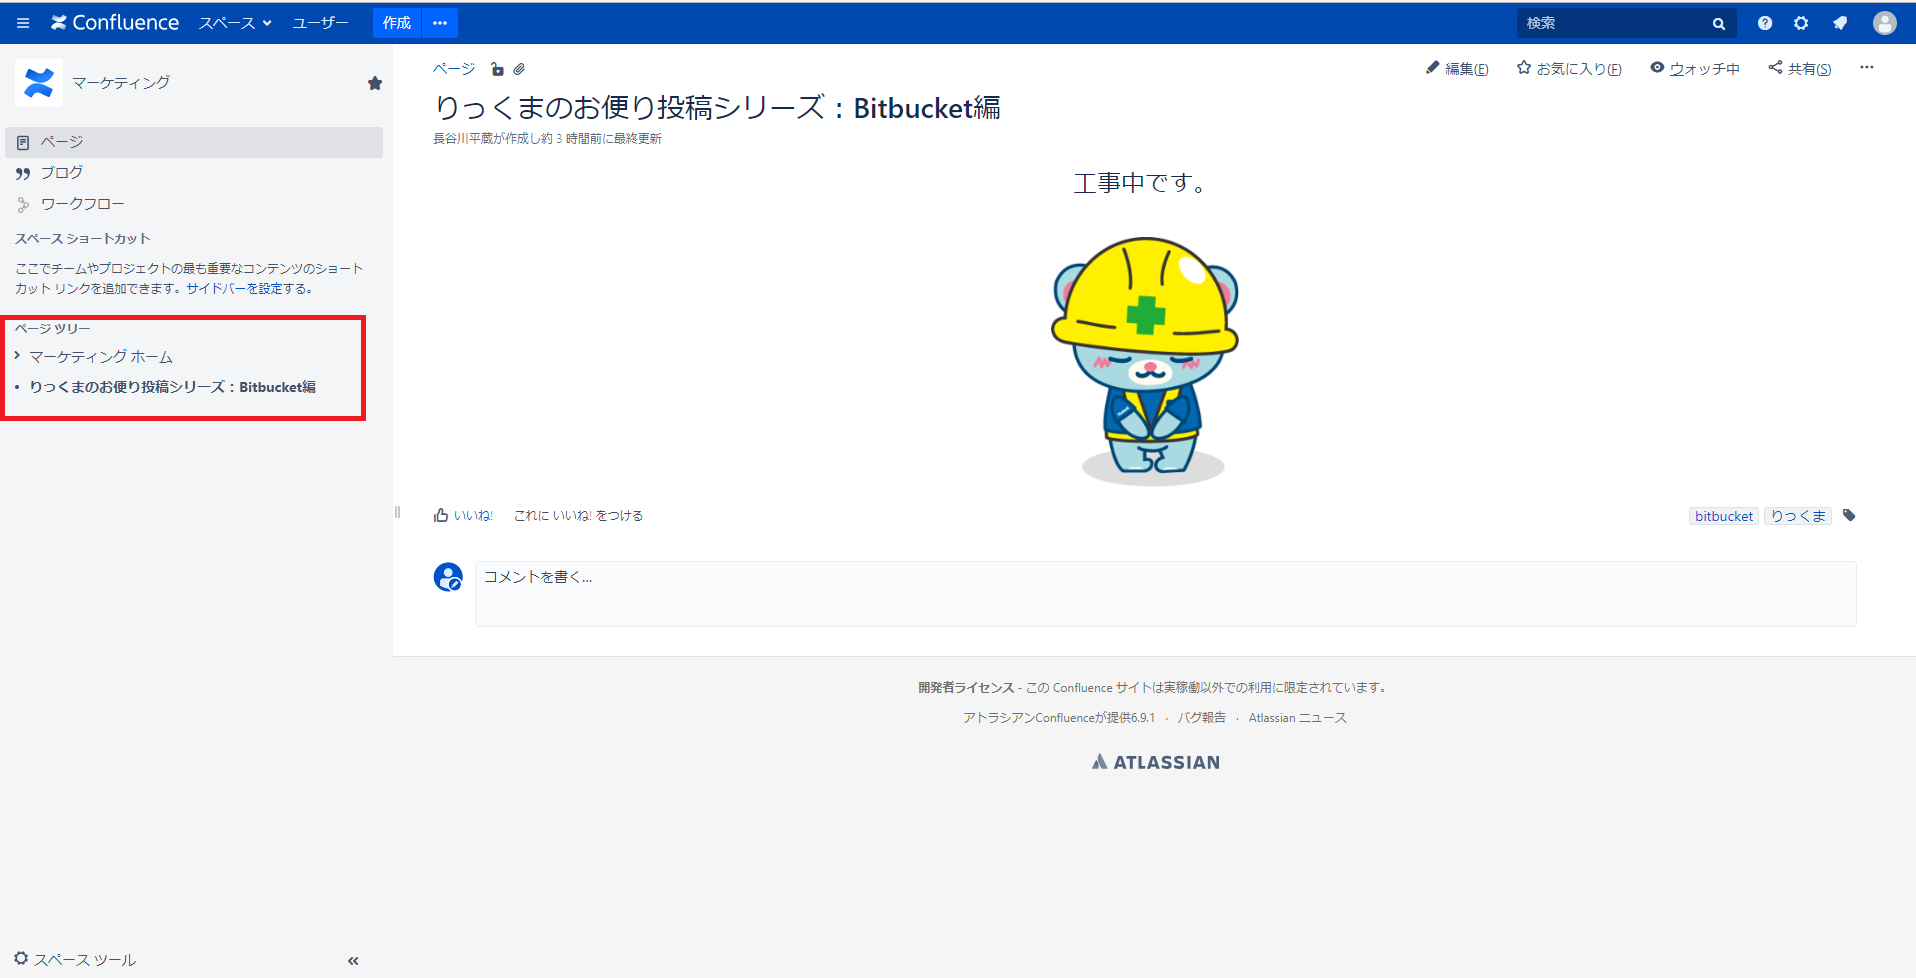The image size is (1916, 978).
Task: Click the sidebar resize handle
Action: (397, 512)
